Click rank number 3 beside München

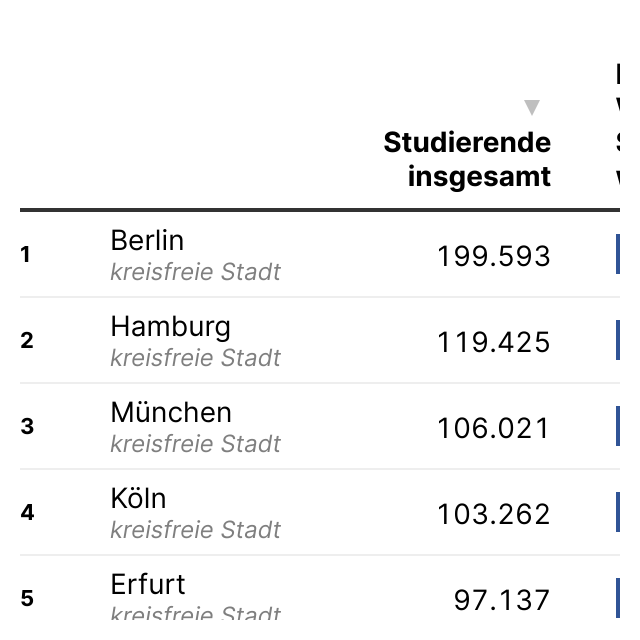tap(27, 427)
